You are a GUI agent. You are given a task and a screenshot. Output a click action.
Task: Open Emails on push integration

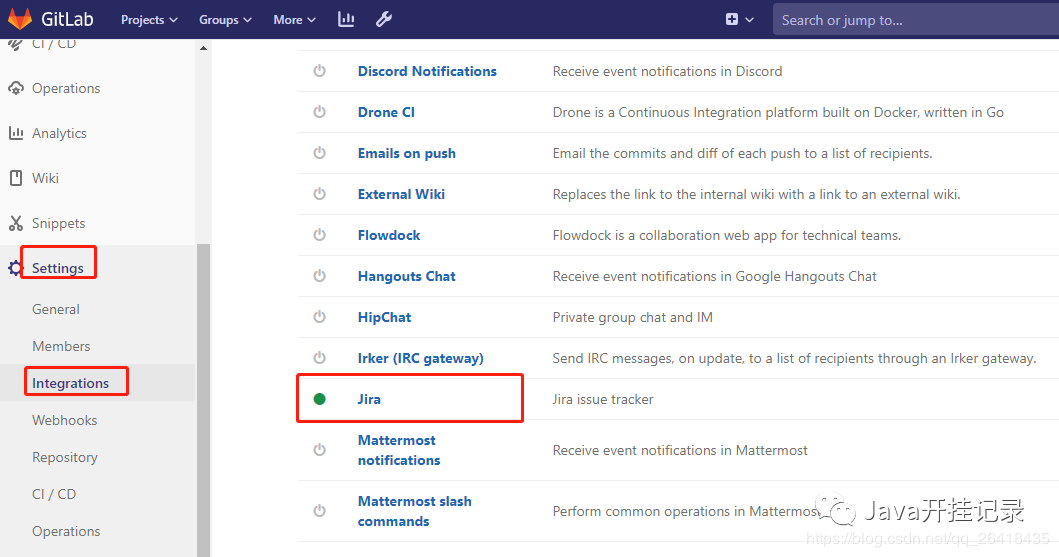click(407, 153)
